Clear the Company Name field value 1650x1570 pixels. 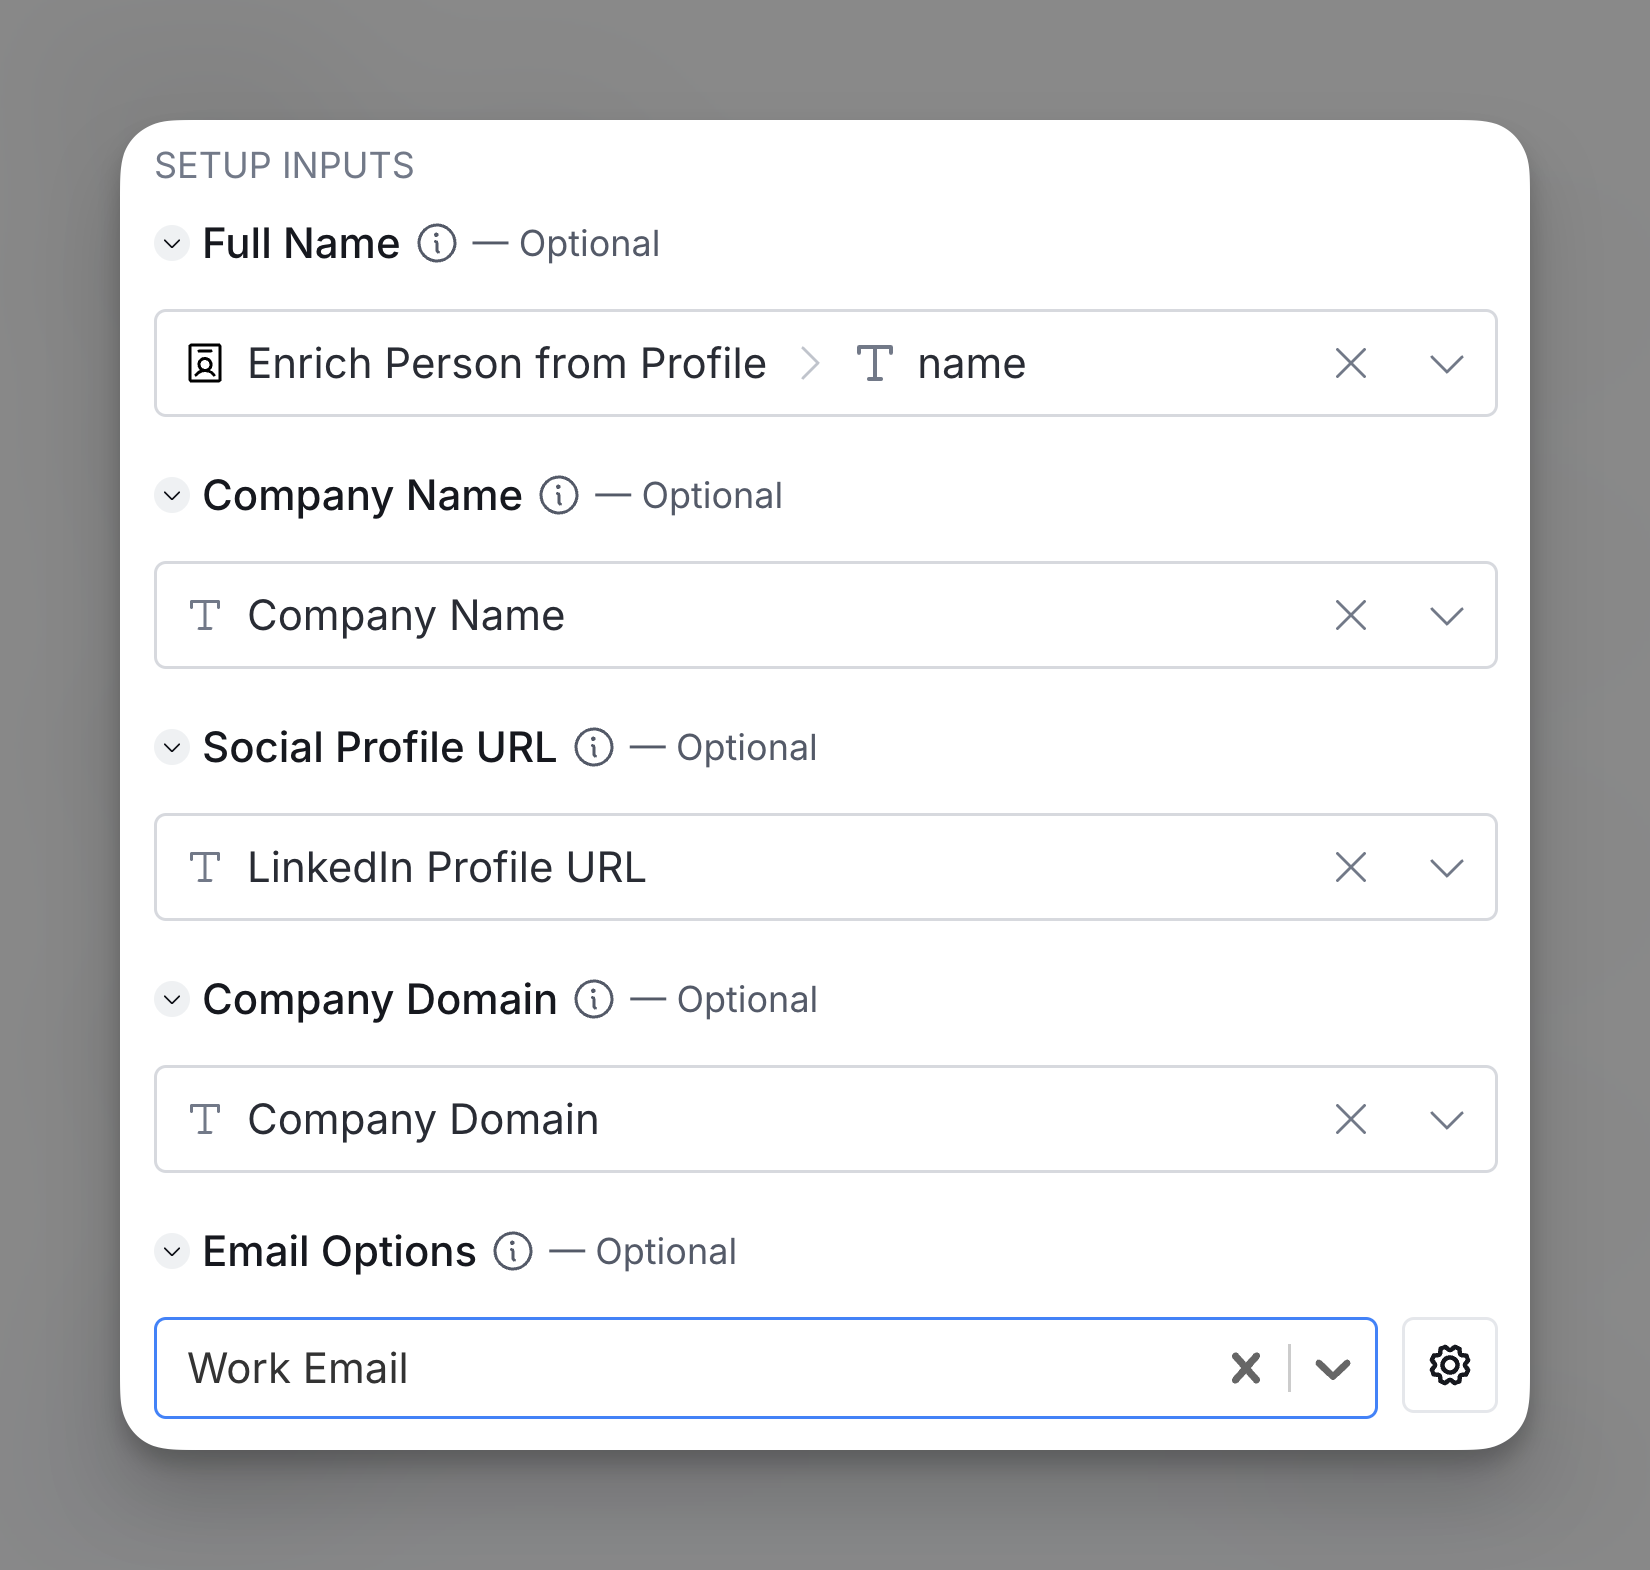click(1351, 615)
